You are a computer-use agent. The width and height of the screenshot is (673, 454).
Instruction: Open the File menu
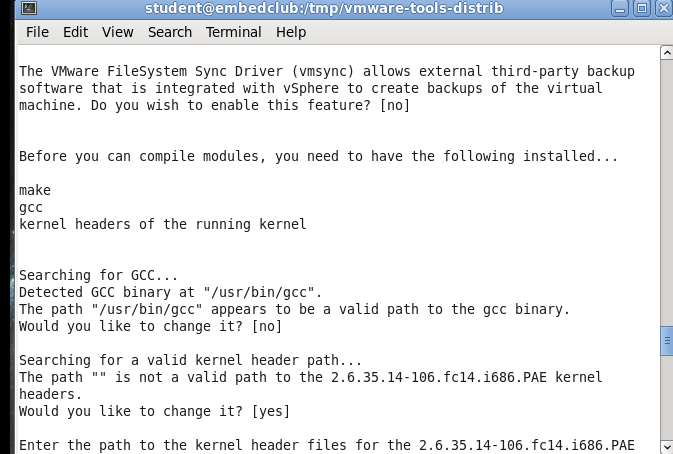tap(37, 32)
